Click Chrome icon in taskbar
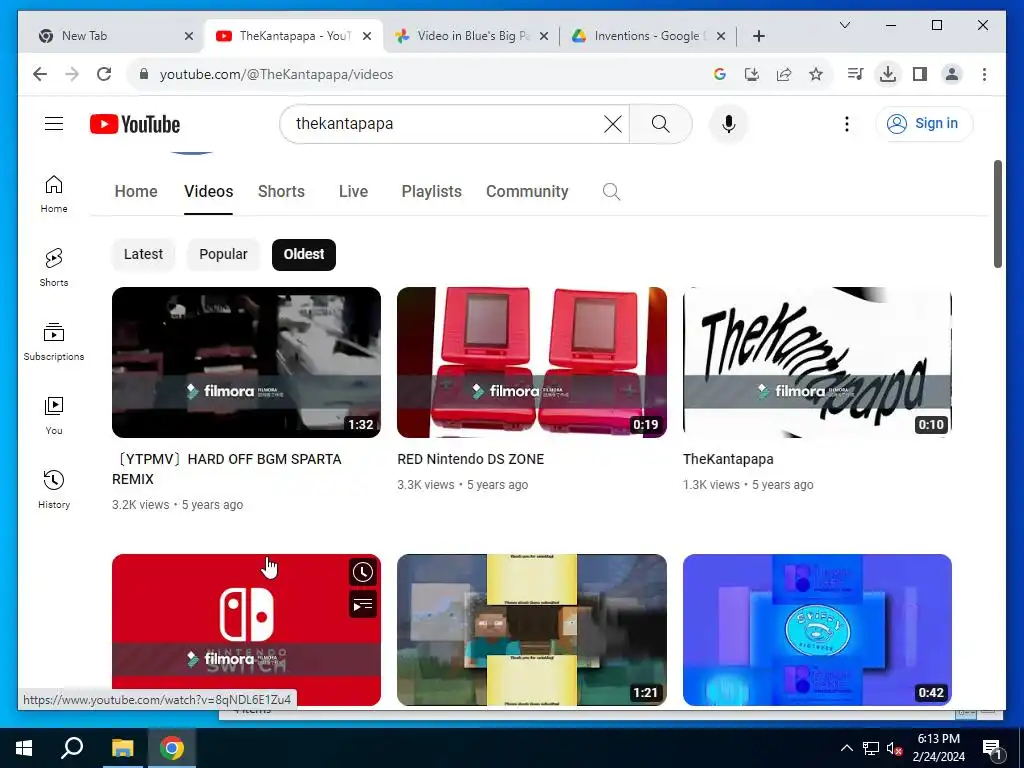Viewport: 1024px width, 768px height. click(172, 748)
